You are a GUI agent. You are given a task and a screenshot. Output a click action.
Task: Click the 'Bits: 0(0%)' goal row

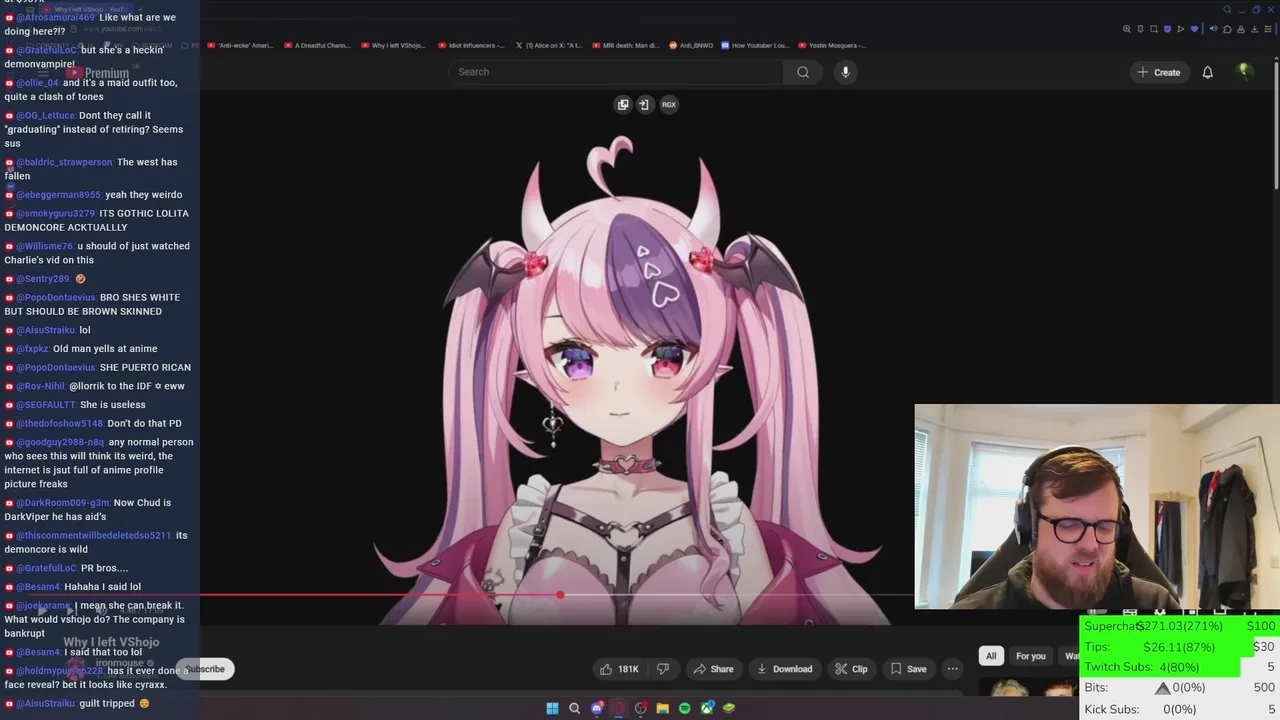(1180, 688)
